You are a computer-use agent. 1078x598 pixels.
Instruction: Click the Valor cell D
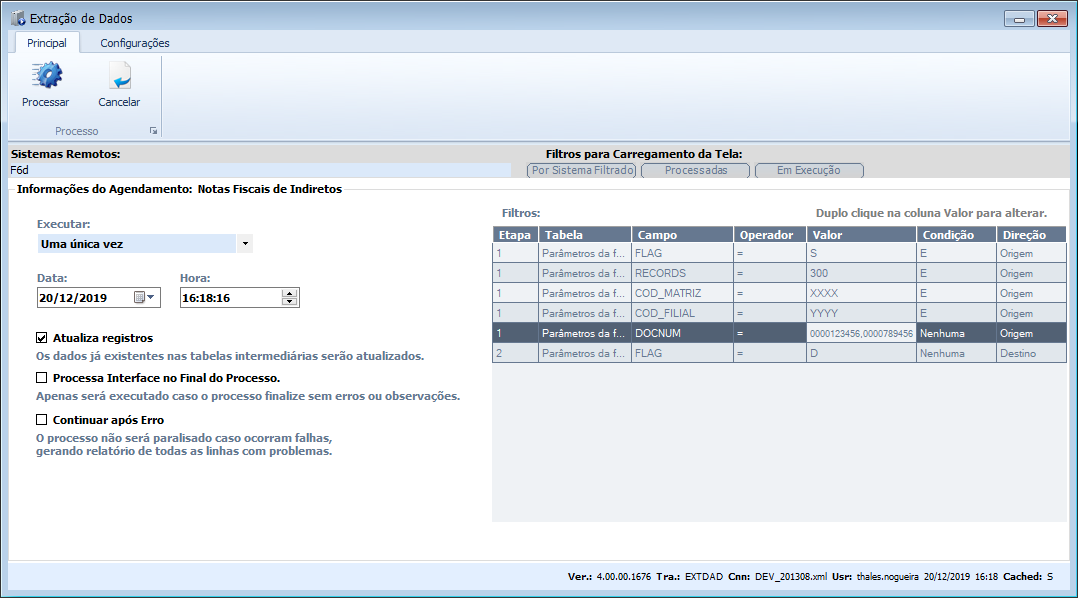(861, 353)
